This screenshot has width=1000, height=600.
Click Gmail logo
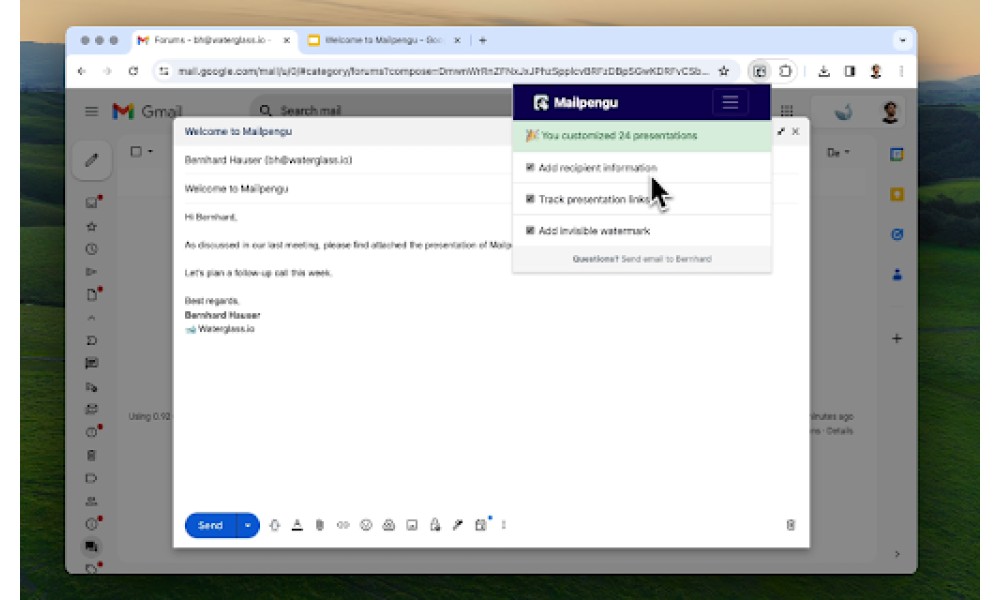147,112
